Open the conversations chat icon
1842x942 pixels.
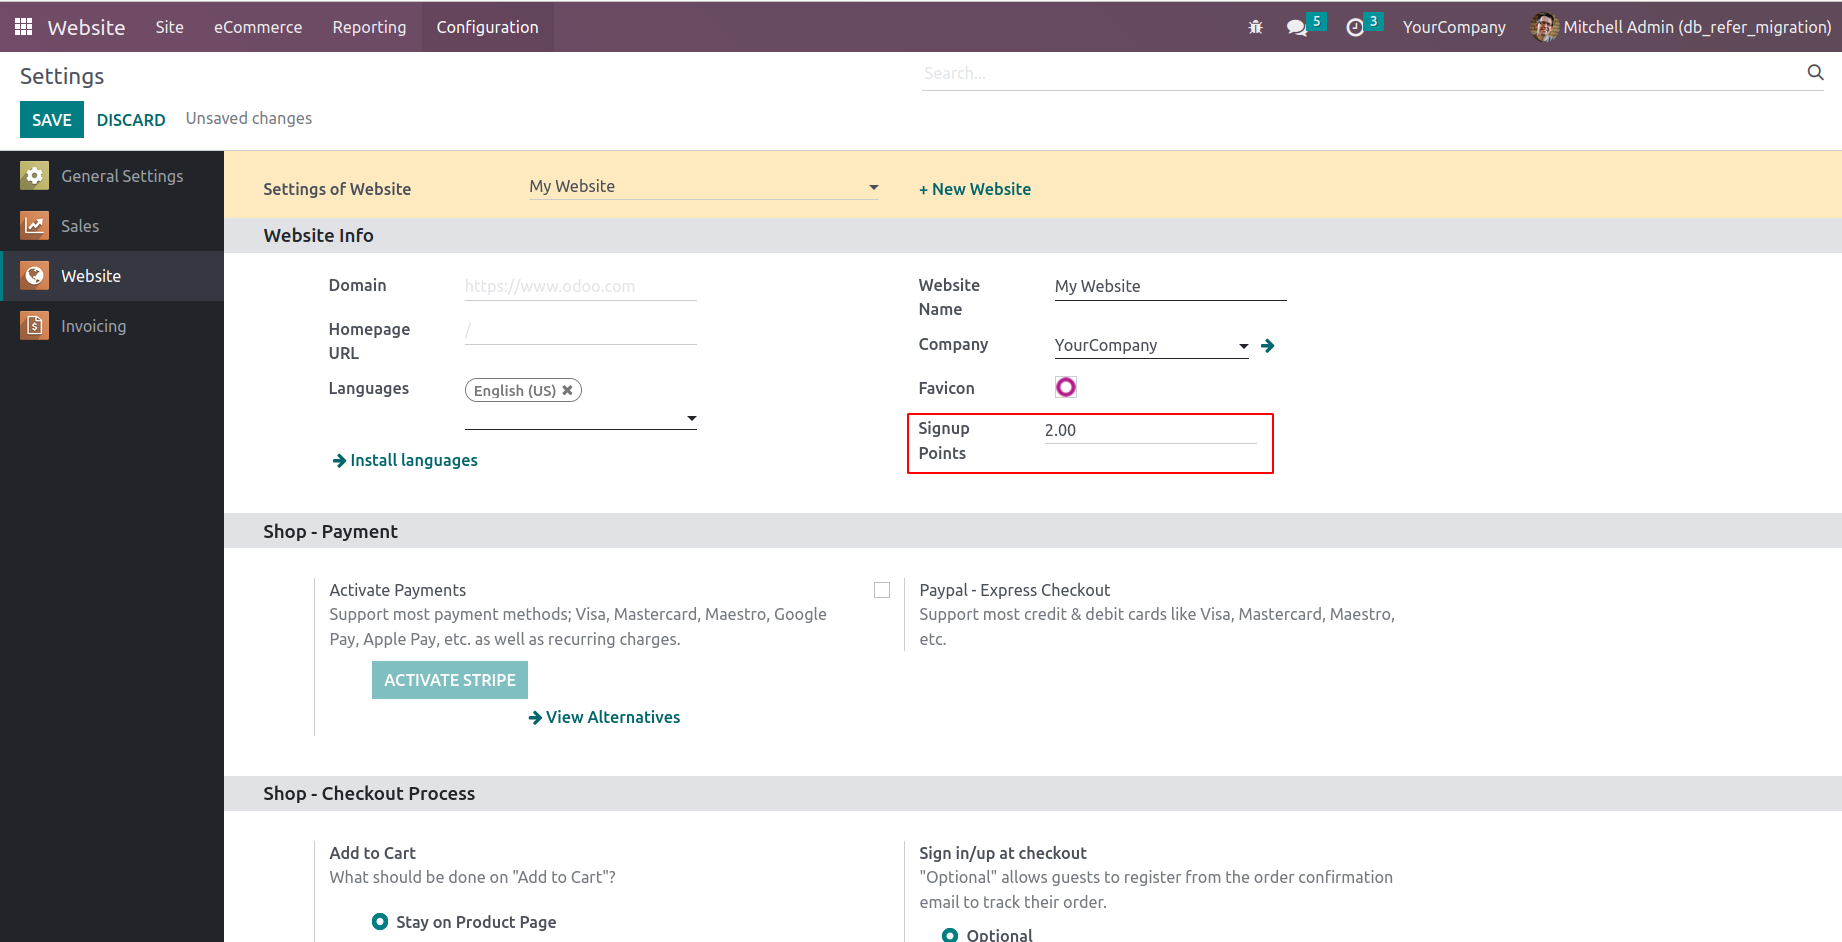point(1297,27)
